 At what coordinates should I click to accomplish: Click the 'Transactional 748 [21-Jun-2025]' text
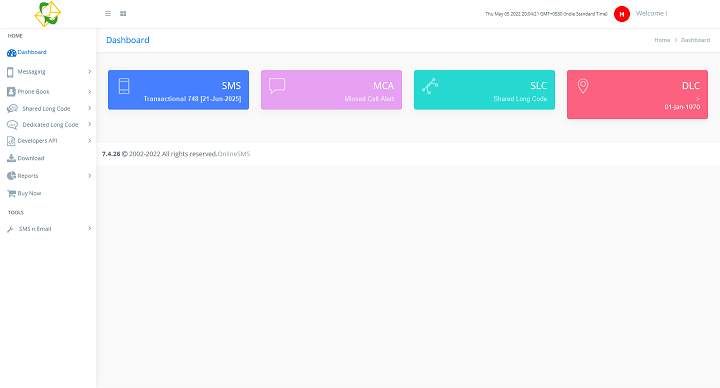192,99
